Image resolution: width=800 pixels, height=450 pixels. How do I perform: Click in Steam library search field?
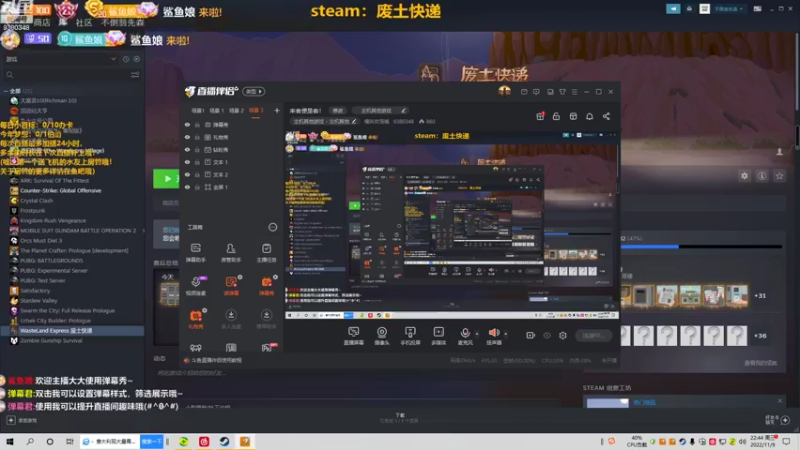66,75
